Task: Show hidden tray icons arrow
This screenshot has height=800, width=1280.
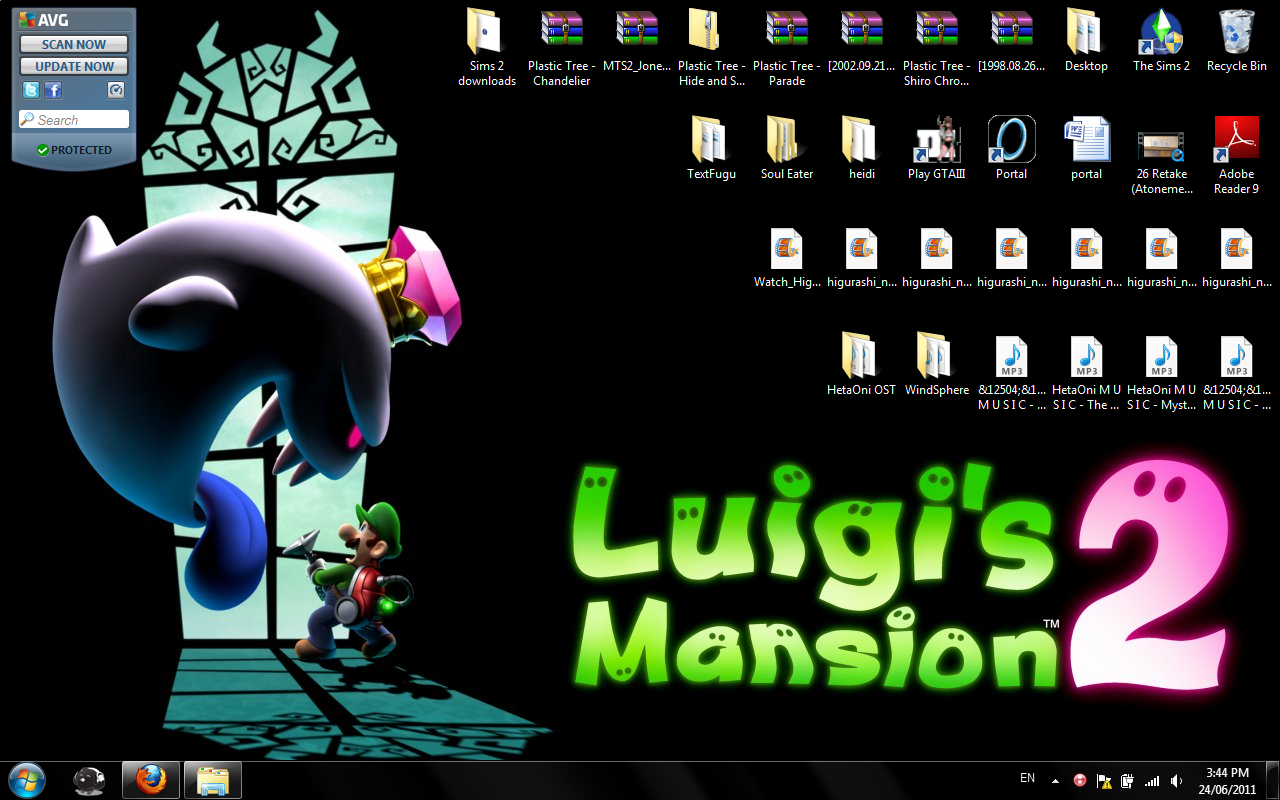Action: pos(1055,780)
